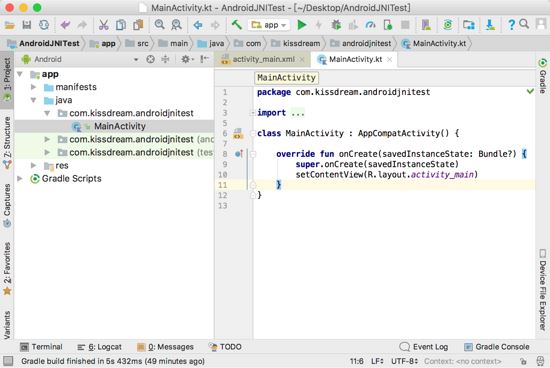Toggle the Captures tool window

point(7,205)
